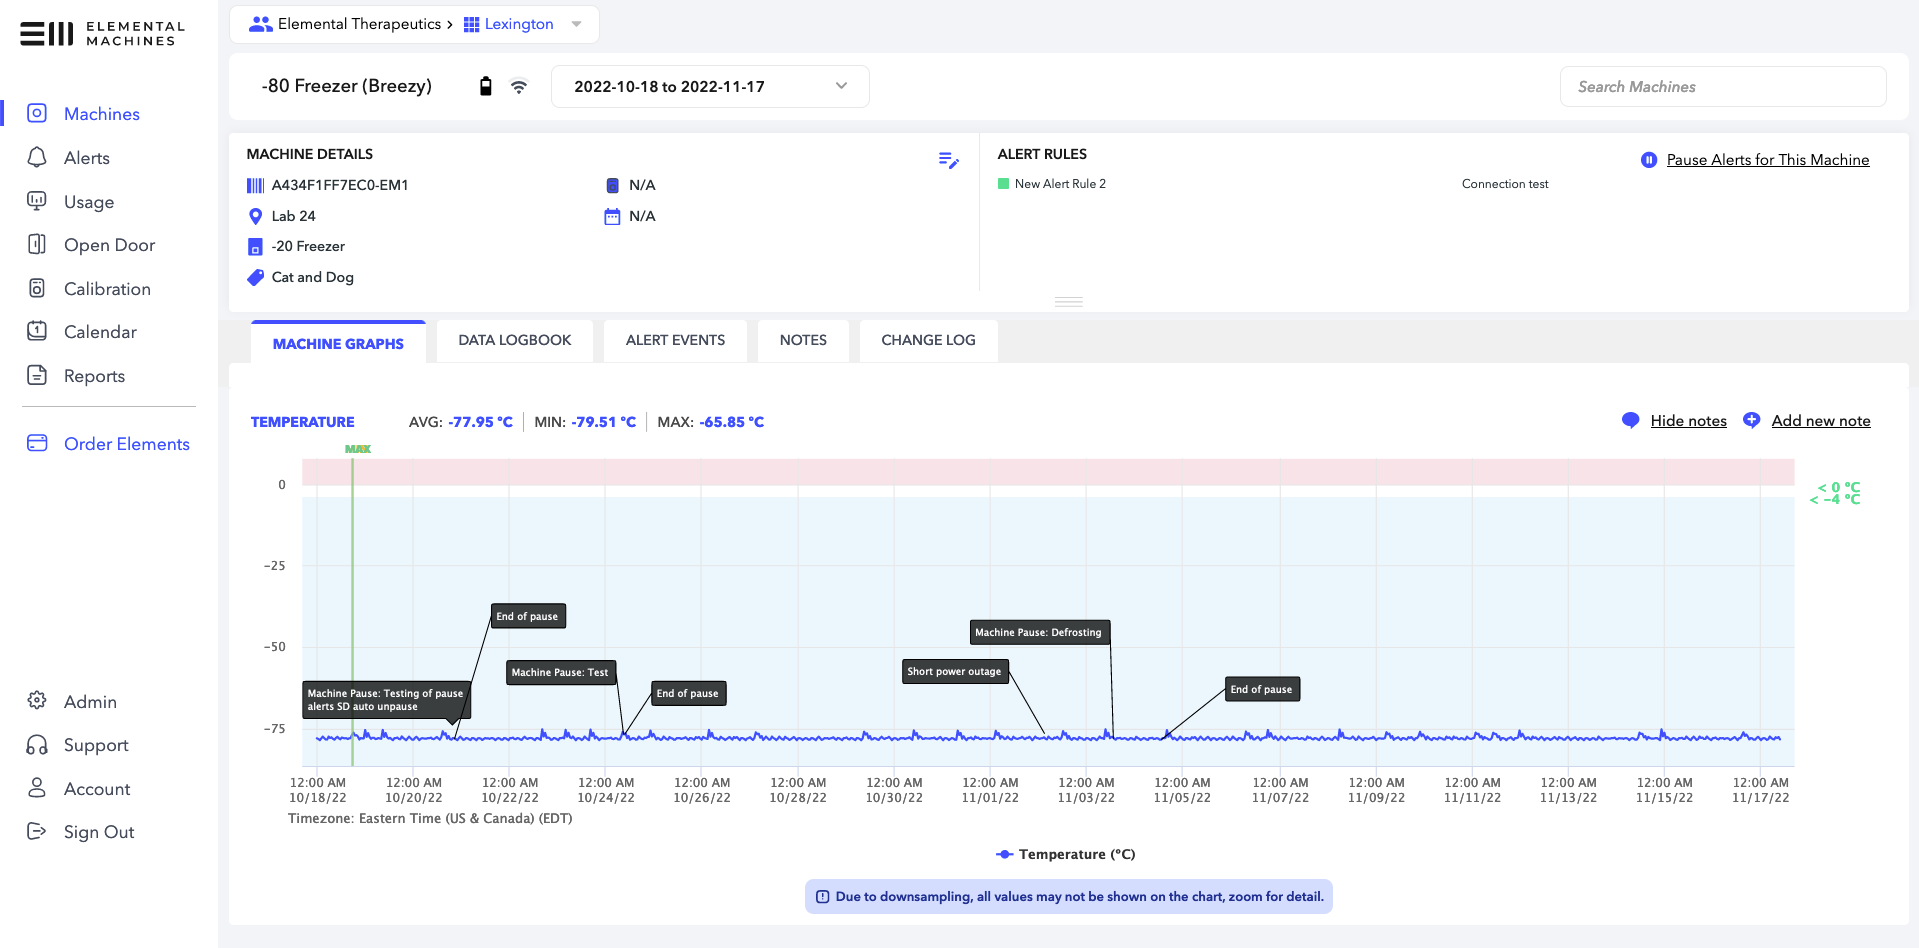Click the -20 Freezer type icon
The image size is (1919, 948).
pyautogui.click(x=255, y=247)
